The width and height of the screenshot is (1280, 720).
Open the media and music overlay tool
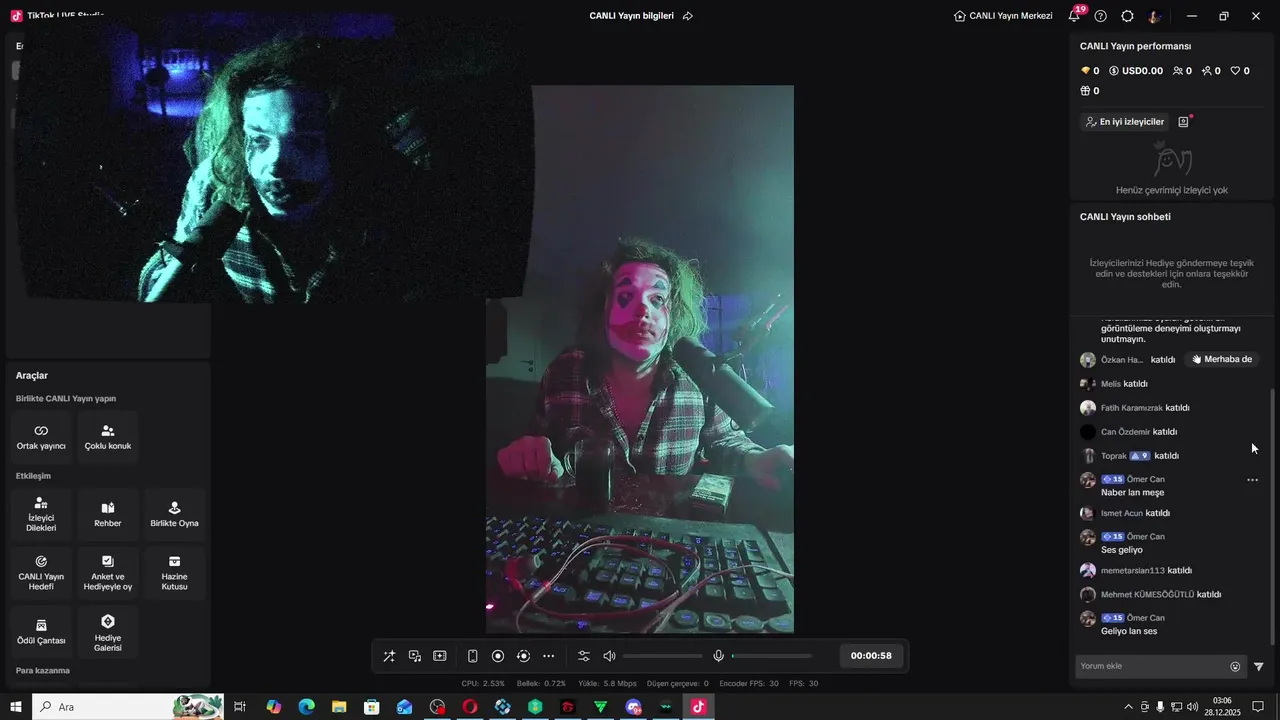[x=415, y=656]
